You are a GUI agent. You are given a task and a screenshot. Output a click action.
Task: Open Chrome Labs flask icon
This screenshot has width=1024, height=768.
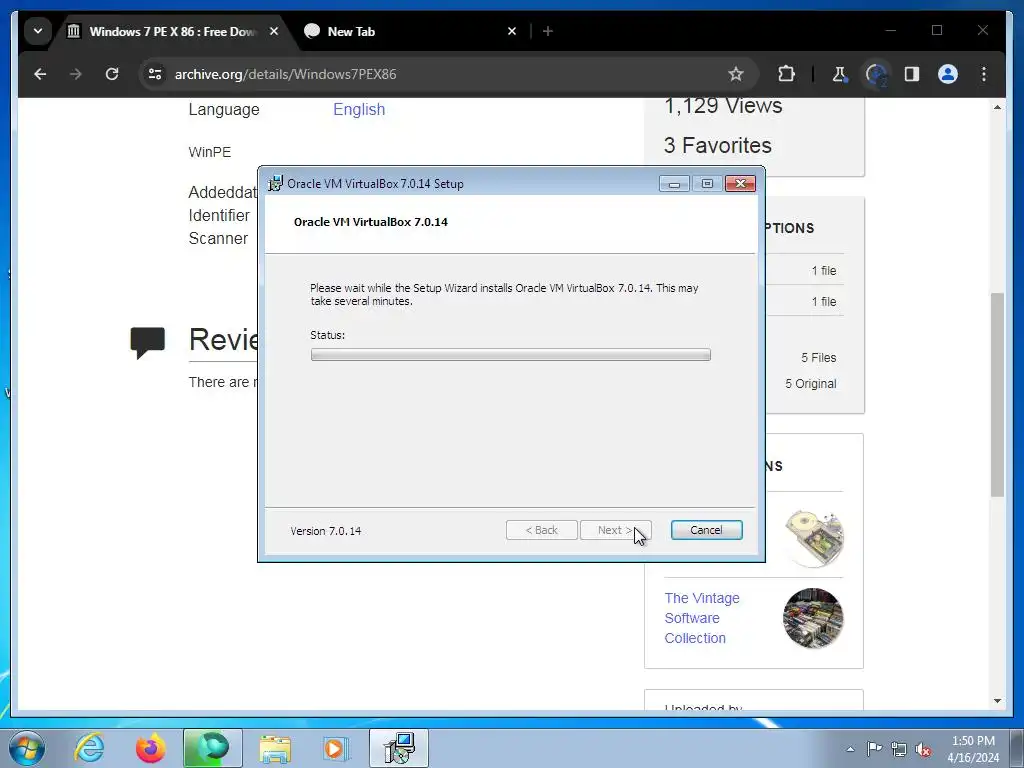(840, 74)
